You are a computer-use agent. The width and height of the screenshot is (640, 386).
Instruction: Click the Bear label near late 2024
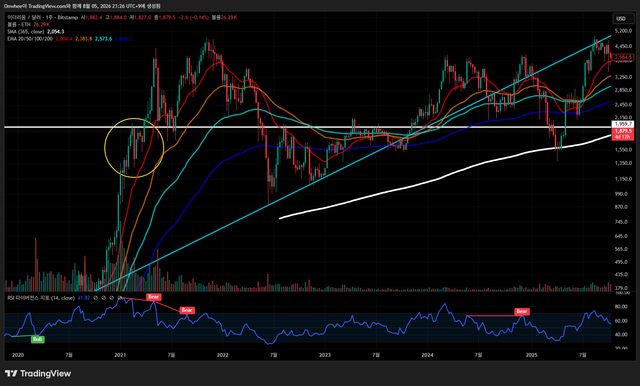click(522, 311)
